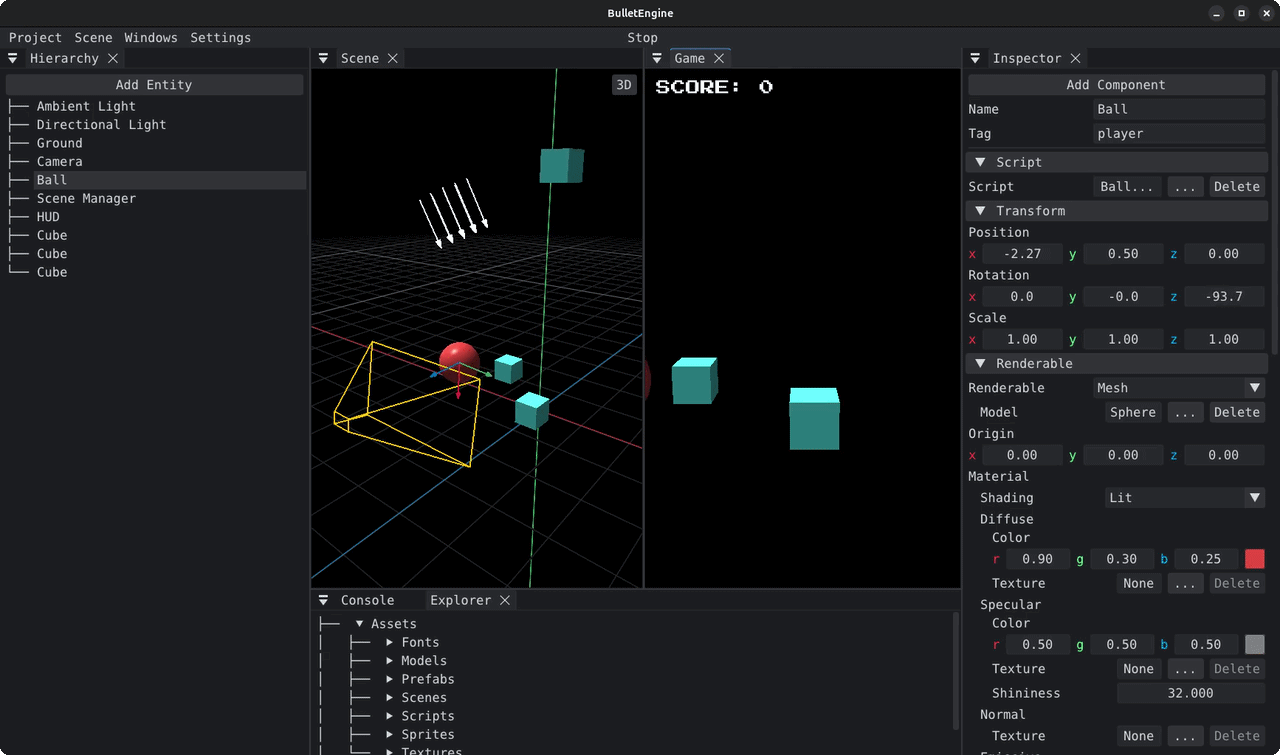Expand the Fonts folder
This screenshot has height=755, width=1280.
[x=390, y=643]
